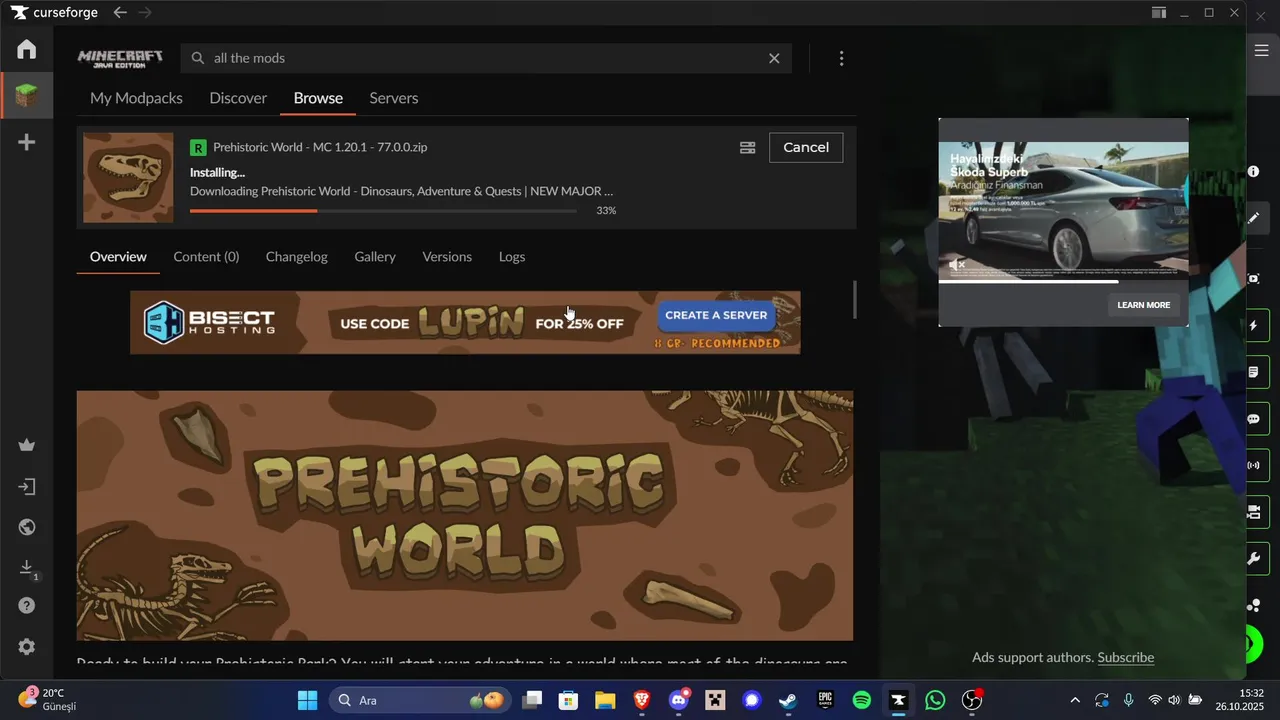Click the sign-in door icon in sidebar
This screenshot has height=720, width=1280.
27,487
